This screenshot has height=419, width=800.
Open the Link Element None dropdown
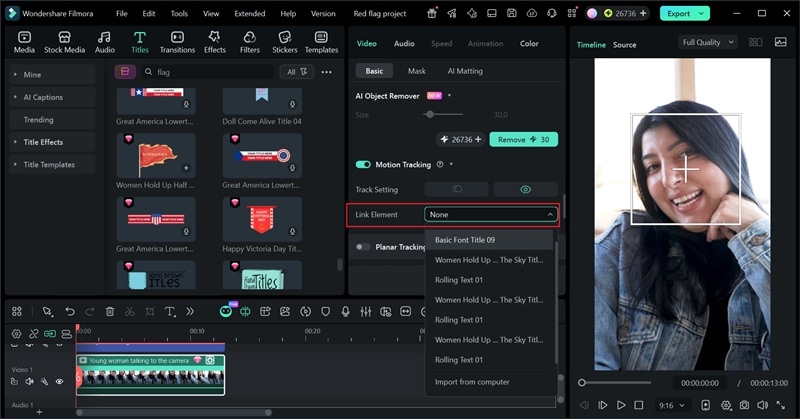pos(491,215)
